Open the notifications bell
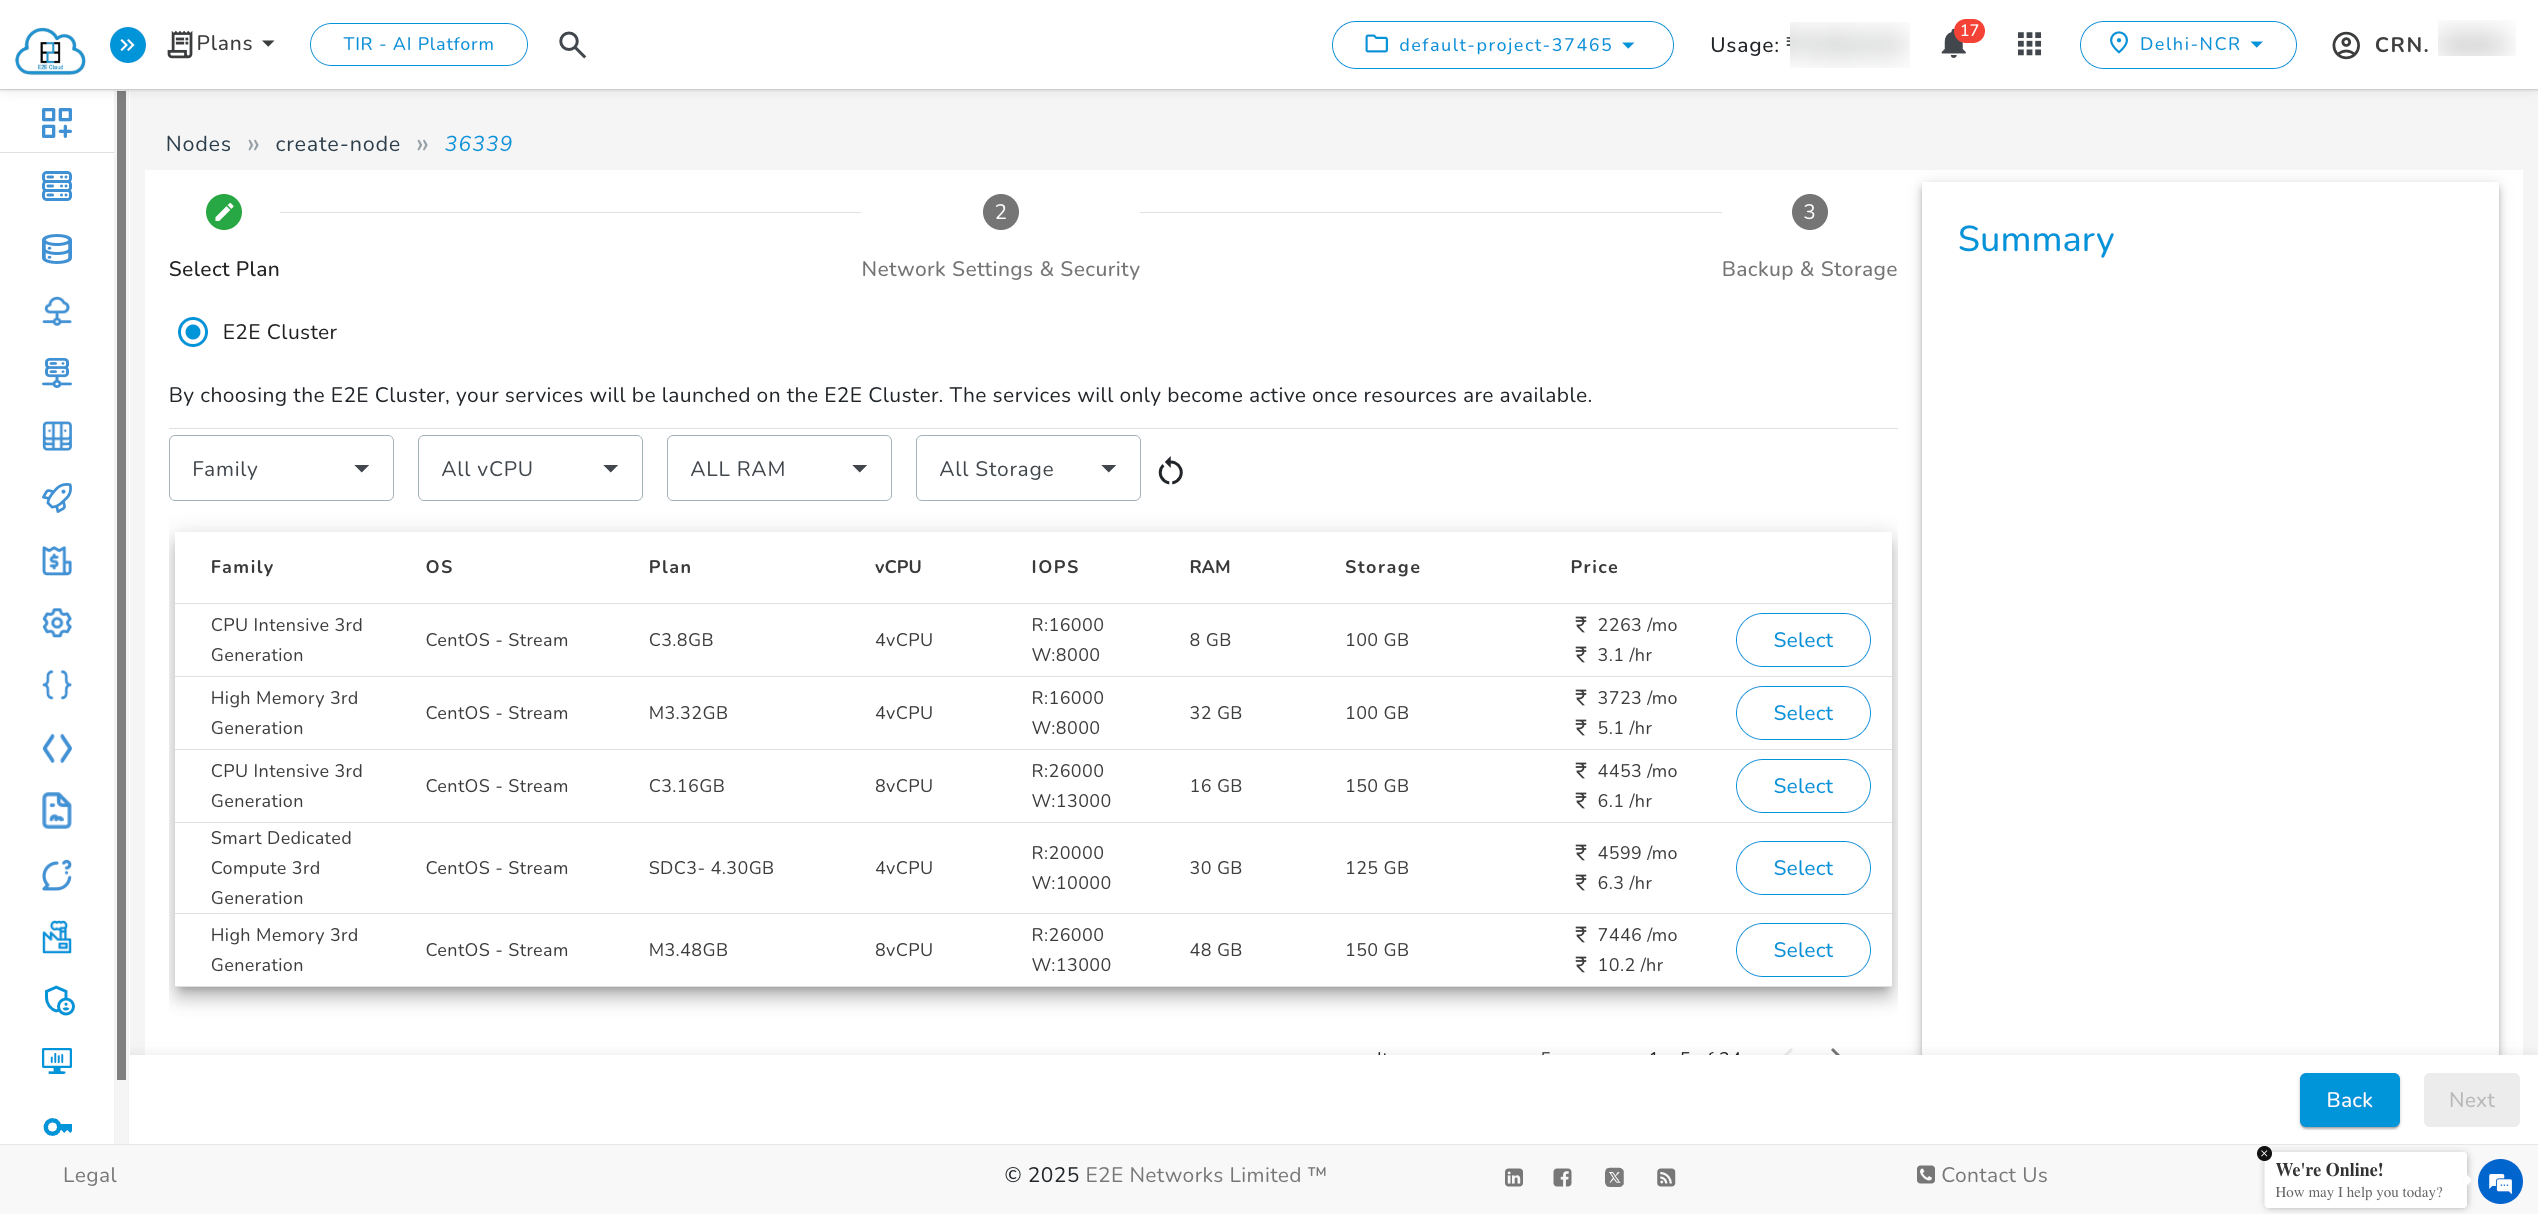Viewport: 2538px width, 1214px height. click(x=1953, y=45)
